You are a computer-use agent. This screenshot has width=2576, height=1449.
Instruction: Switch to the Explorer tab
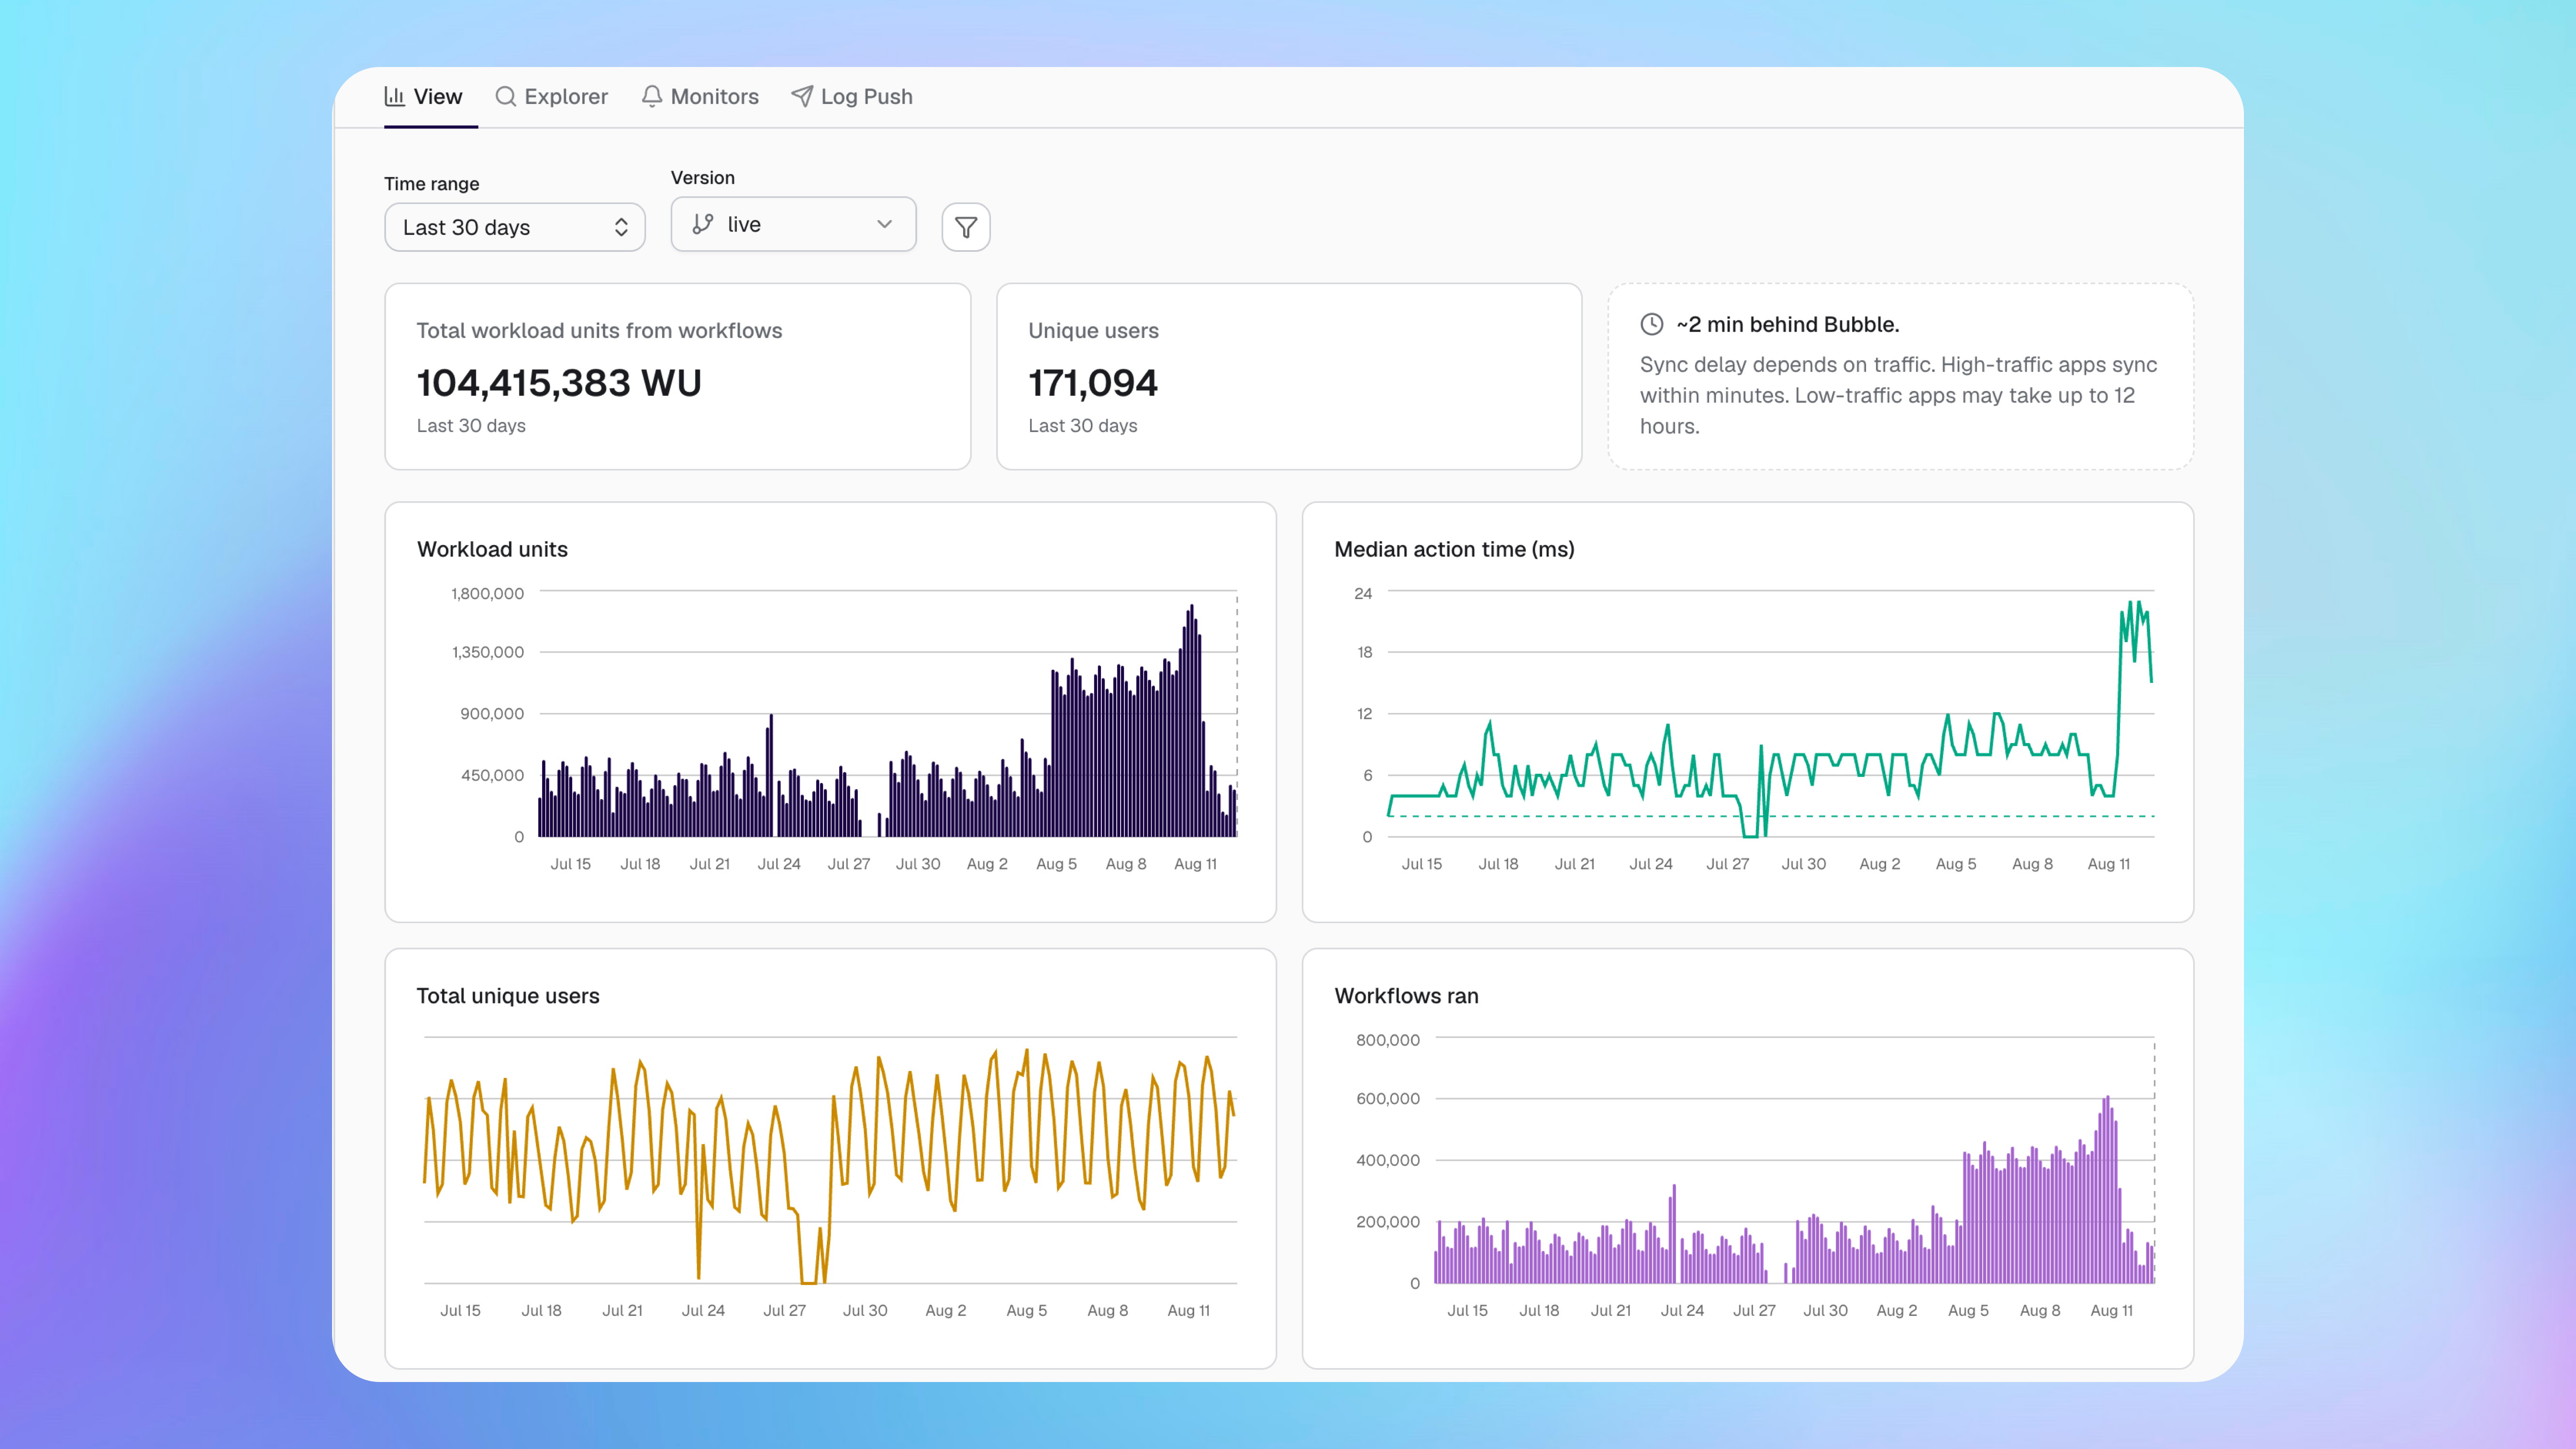[x=551, y=97]
